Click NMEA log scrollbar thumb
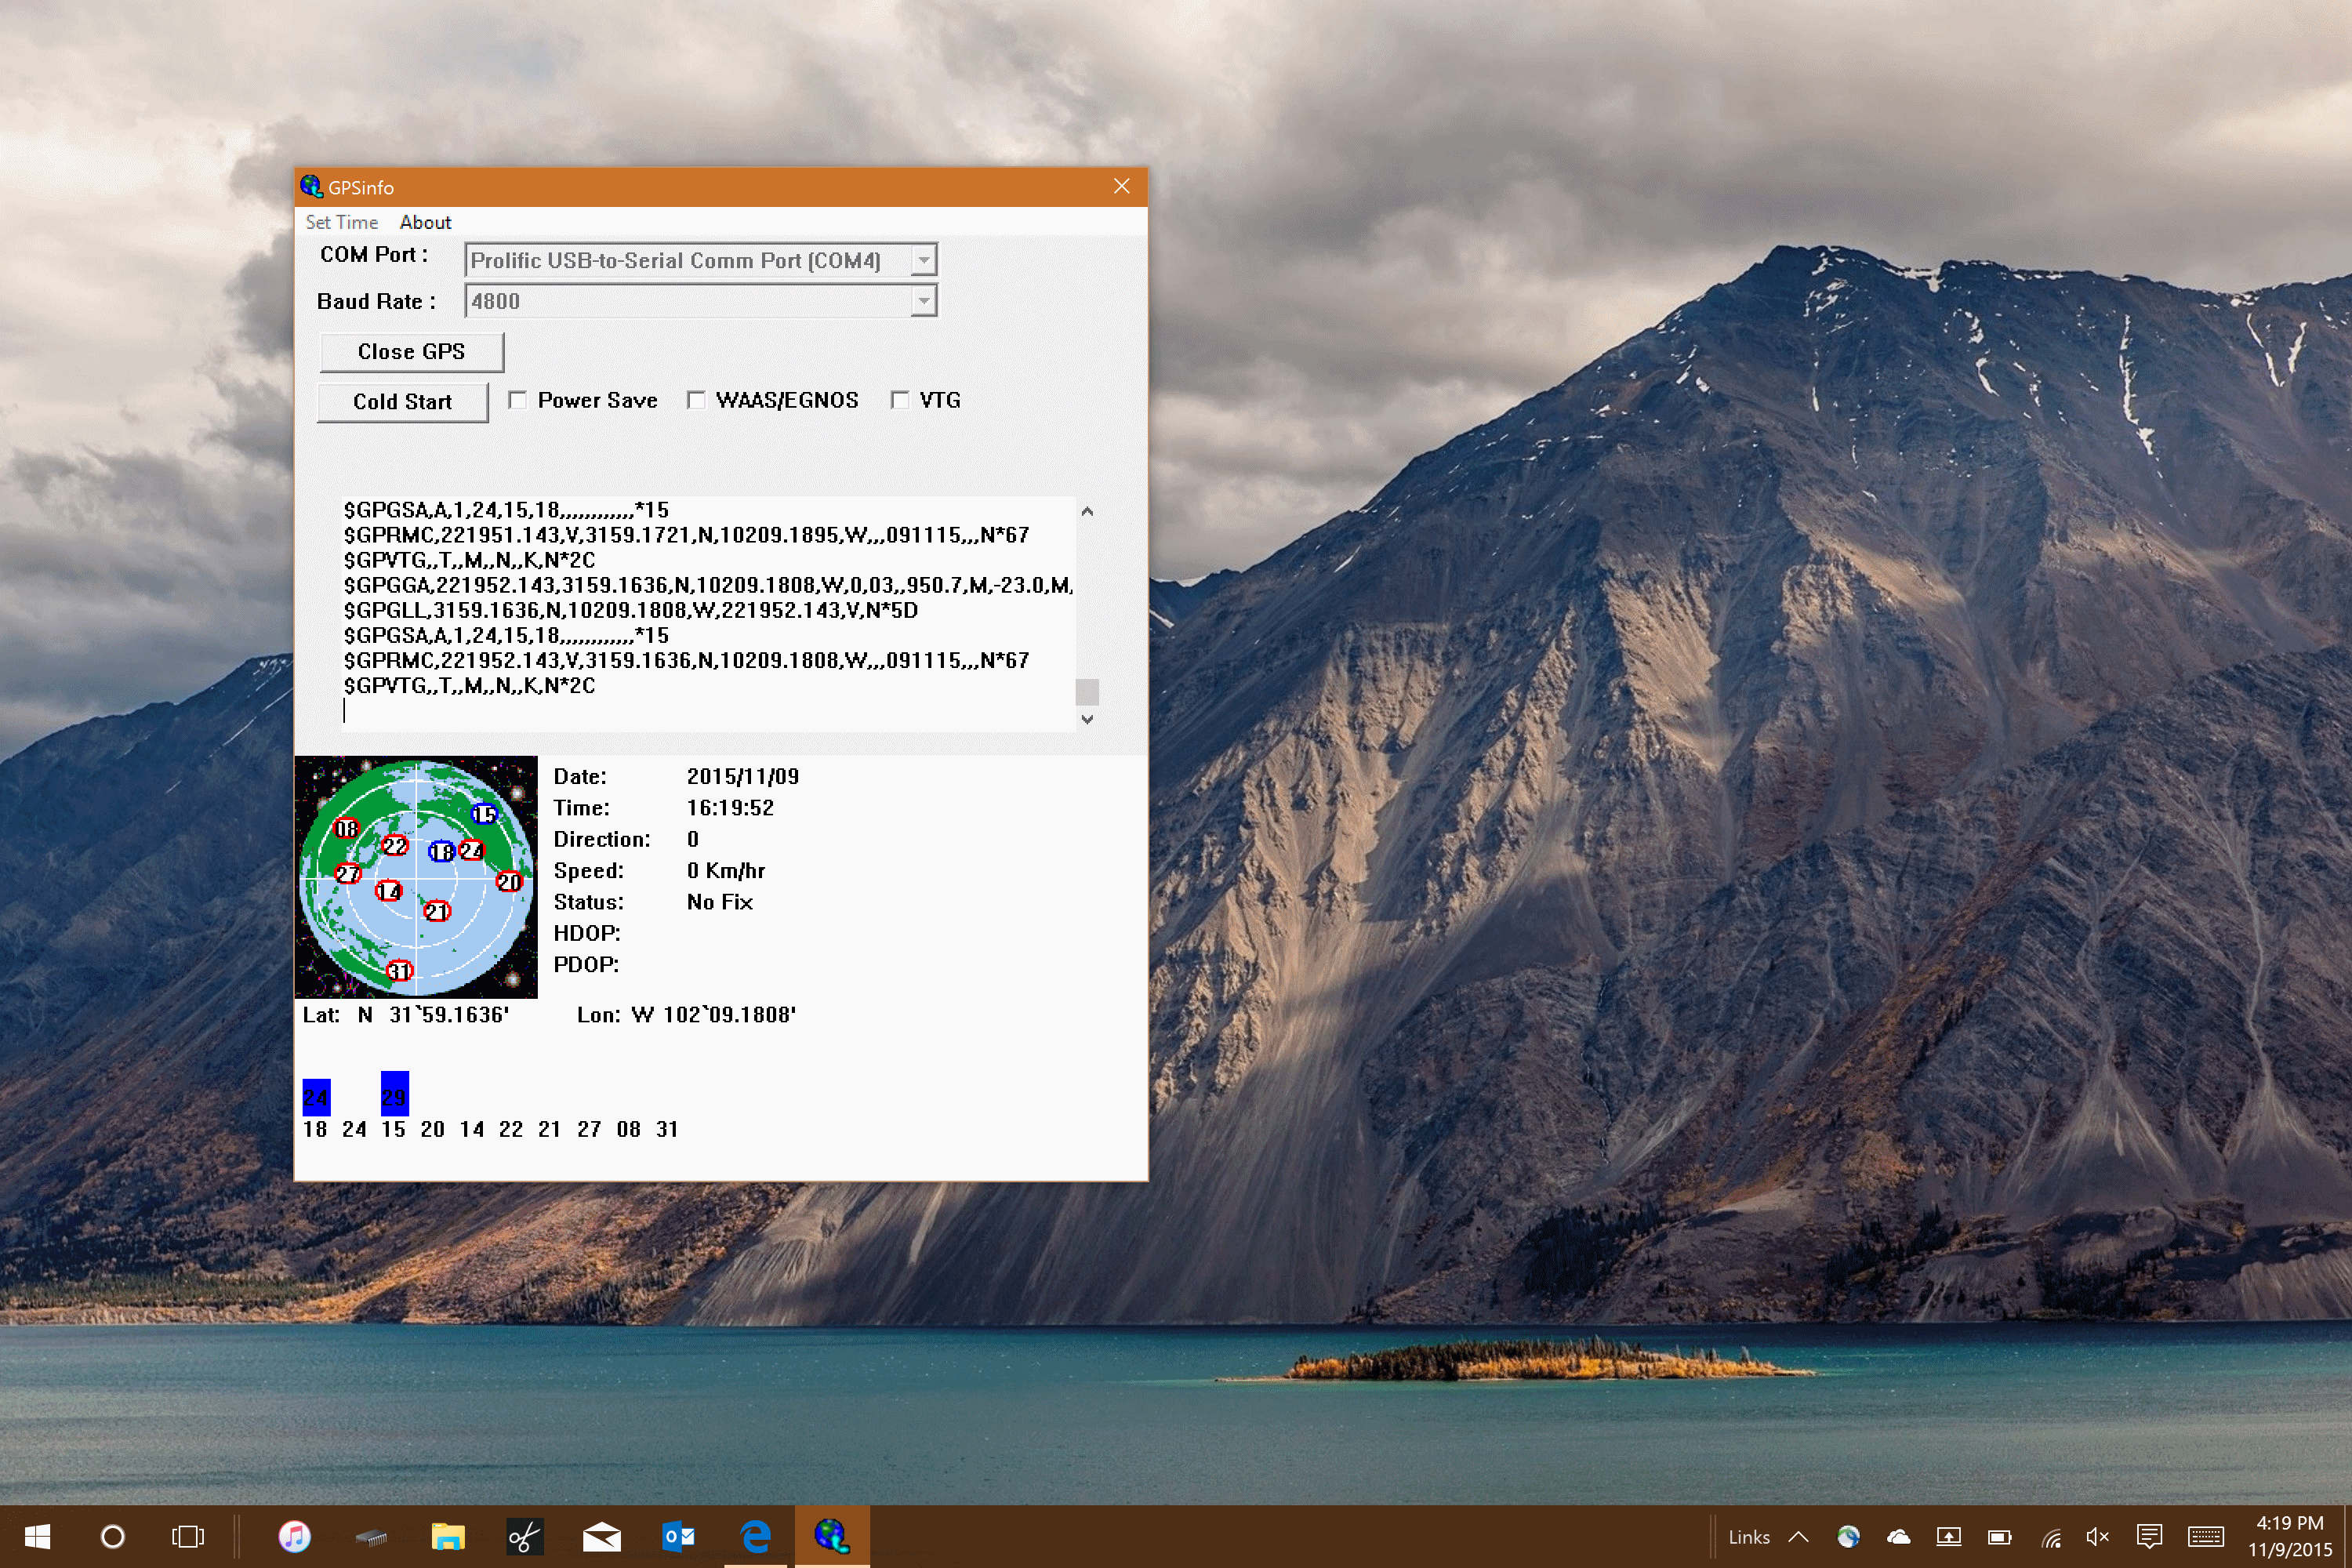 (x=1087, y=692)
